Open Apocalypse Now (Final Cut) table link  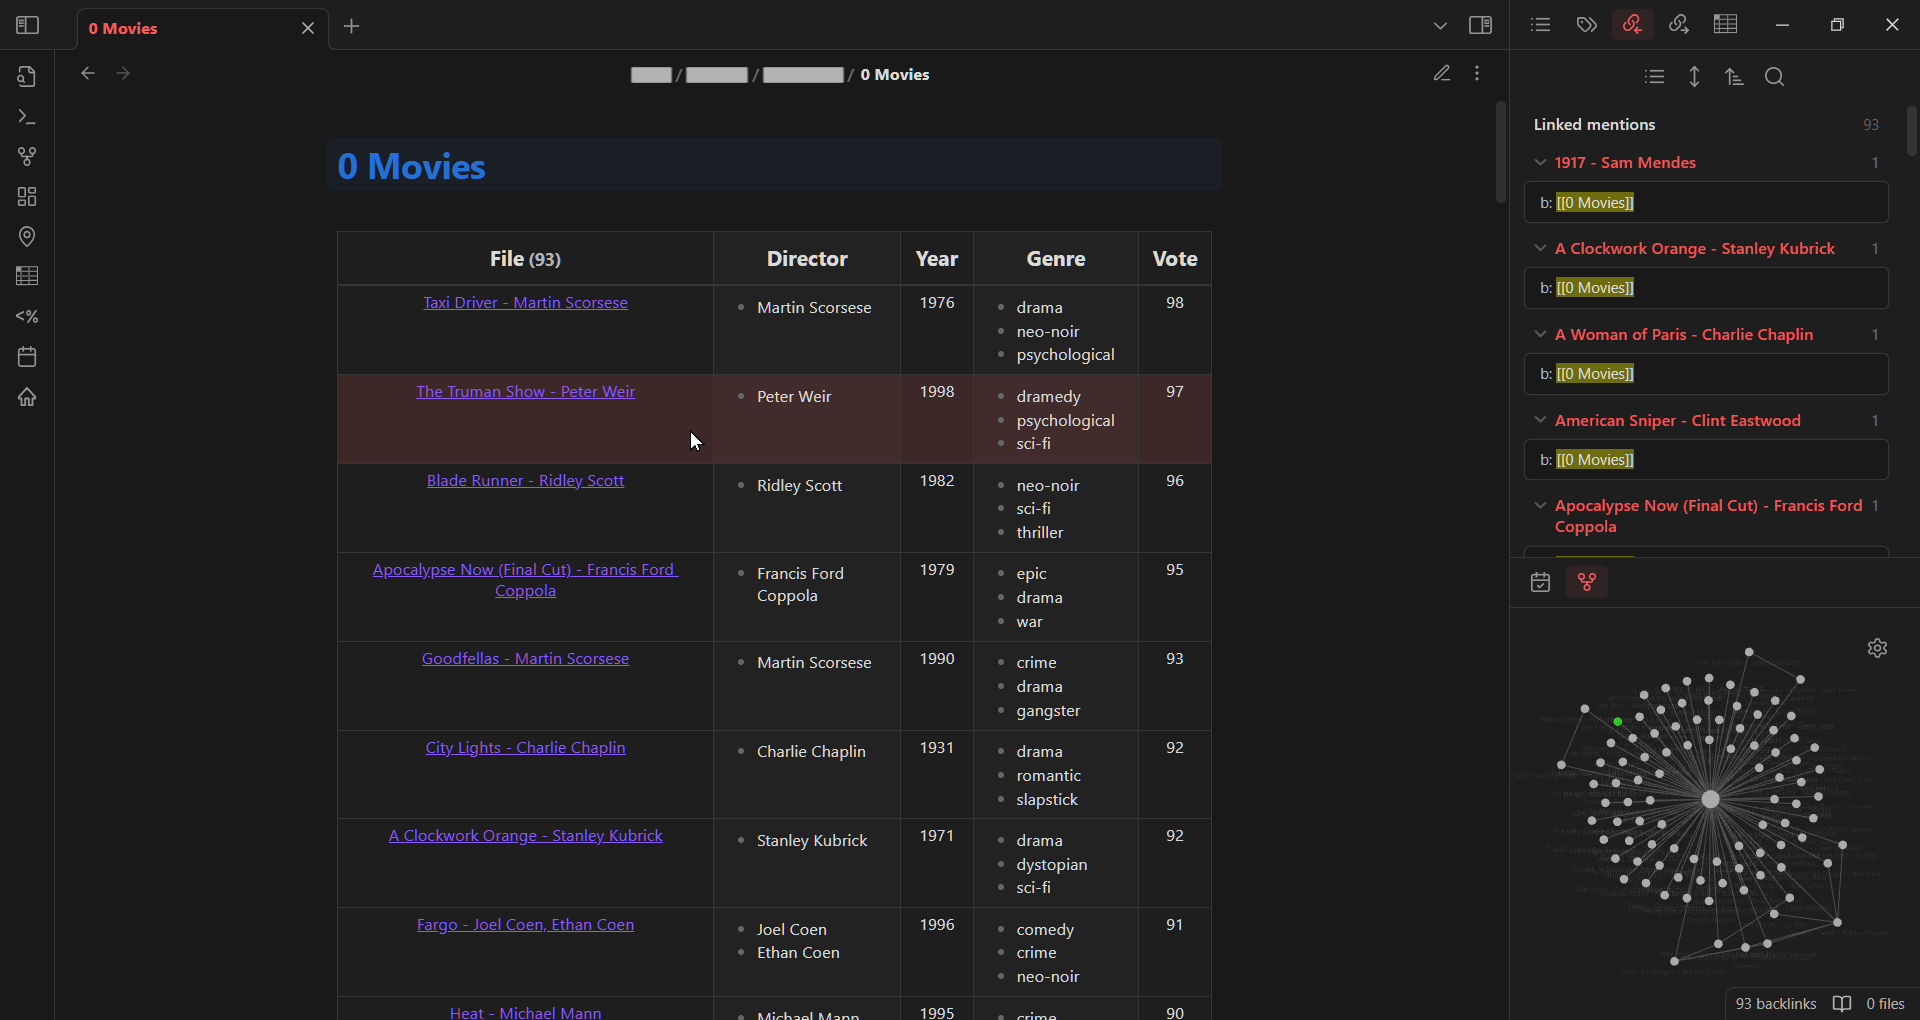[525, 580]
